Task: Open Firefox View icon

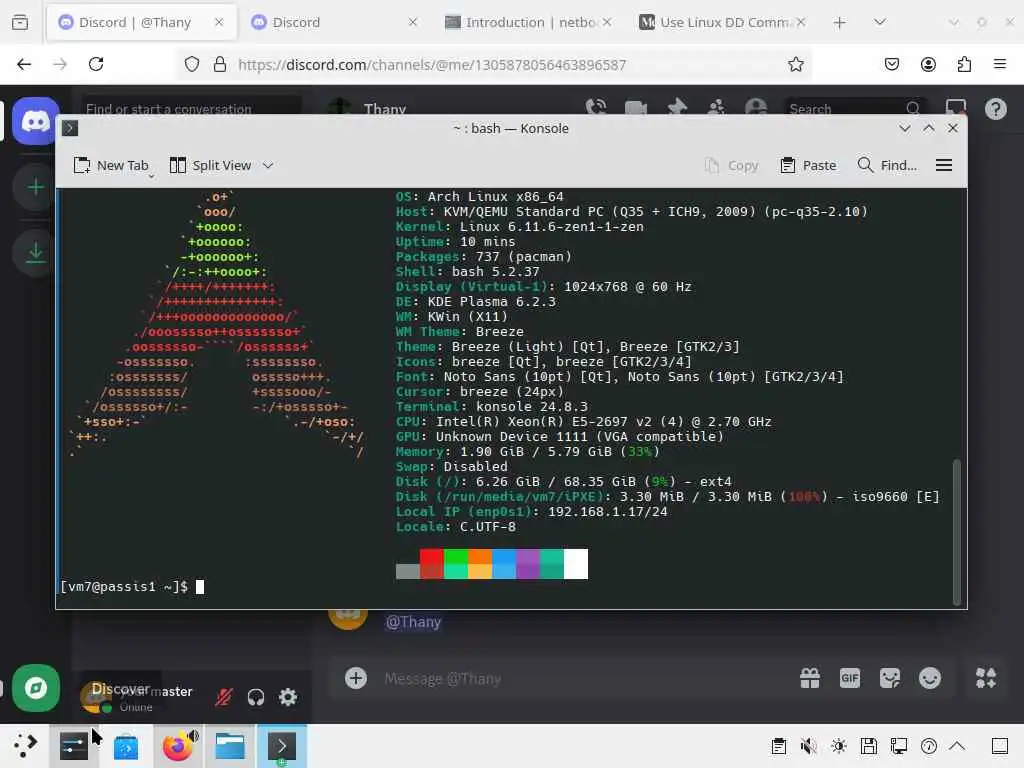Action: pos(20,22)
